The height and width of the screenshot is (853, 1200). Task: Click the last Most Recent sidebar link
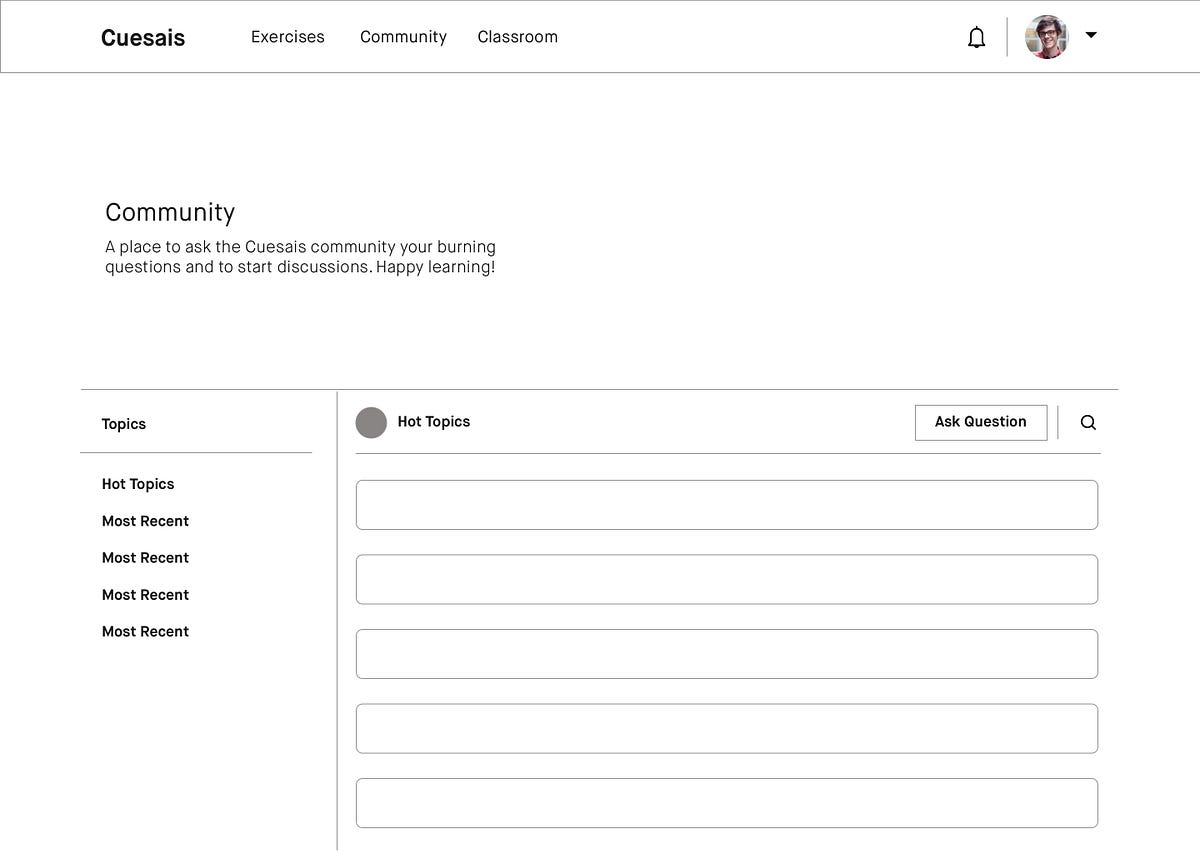pyautogui.click(x=145, y=632)
